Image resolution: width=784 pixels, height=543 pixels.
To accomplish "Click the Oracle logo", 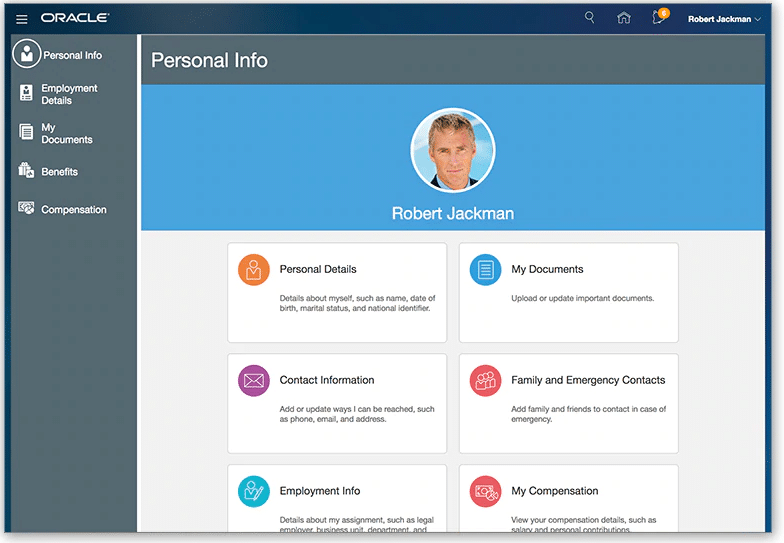I will click(75, 19).
